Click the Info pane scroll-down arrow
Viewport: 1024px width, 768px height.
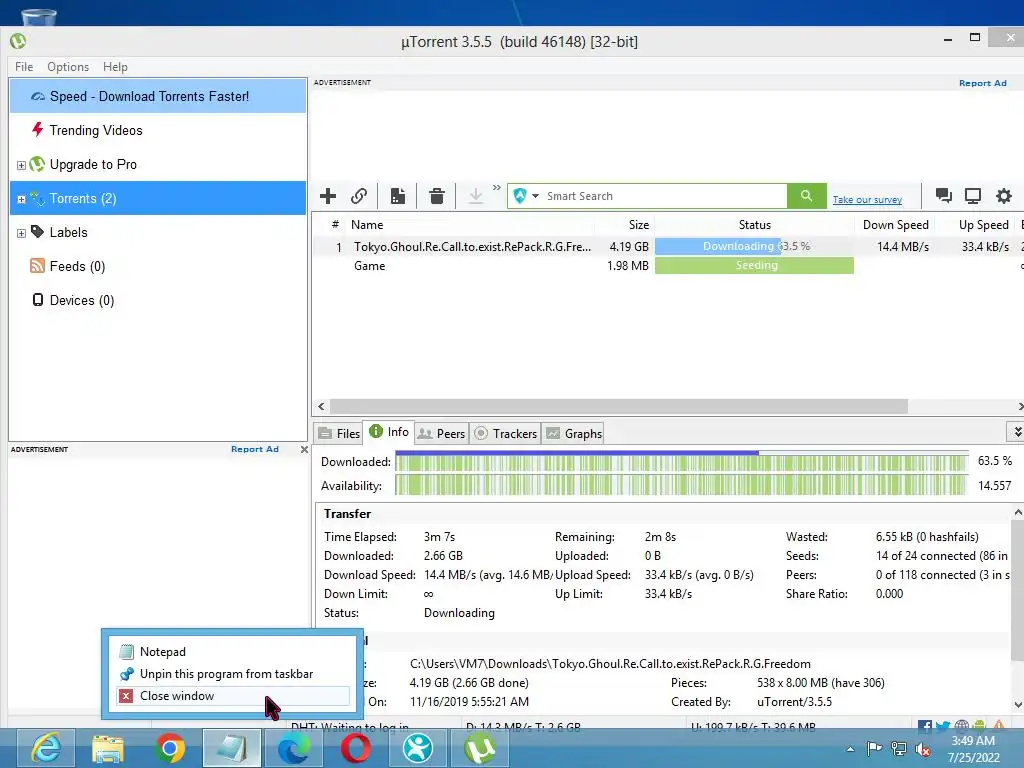click(x=1017, y=705)
